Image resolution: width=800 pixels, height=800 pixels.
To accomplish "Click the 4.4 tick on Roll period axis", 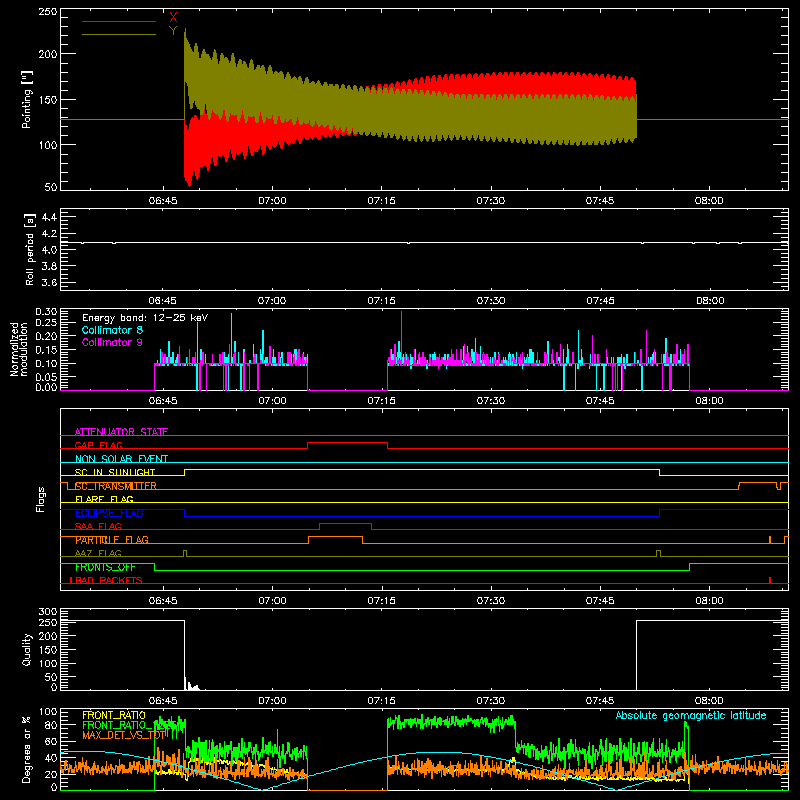I will 49,217.
